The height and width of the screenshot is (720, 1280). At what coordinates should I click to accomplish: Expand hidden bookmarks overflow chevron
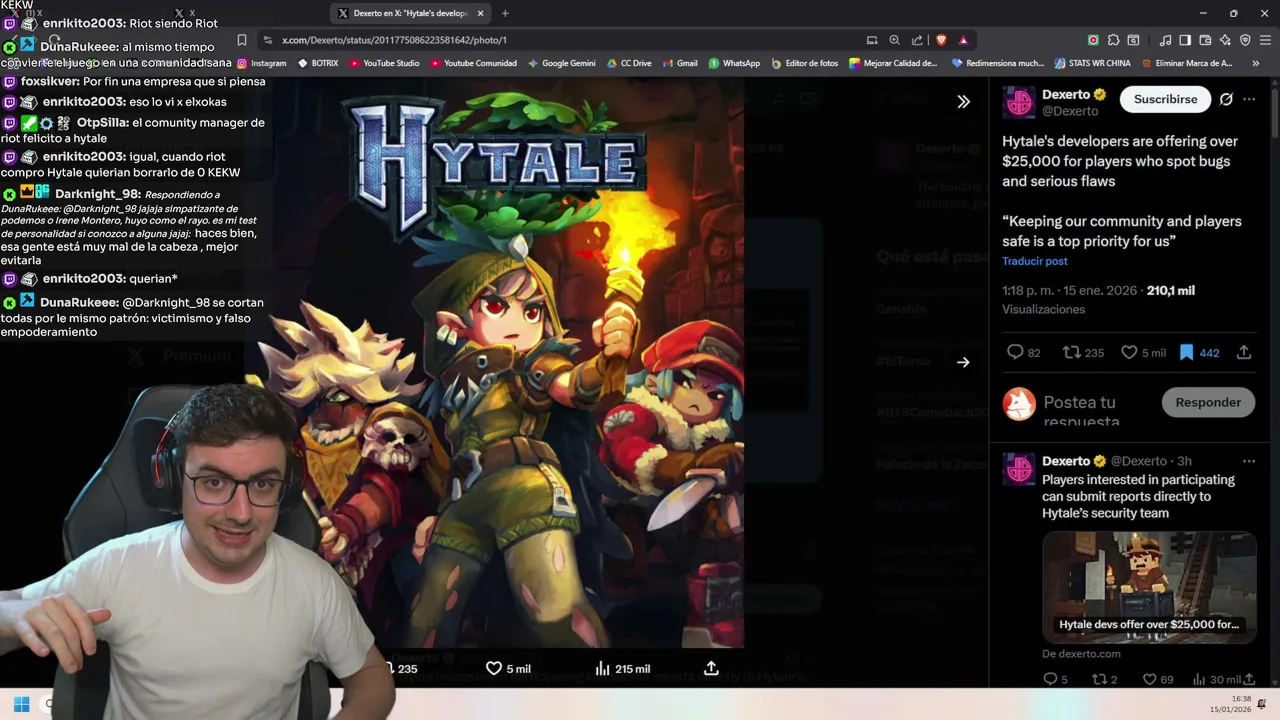1255,63
